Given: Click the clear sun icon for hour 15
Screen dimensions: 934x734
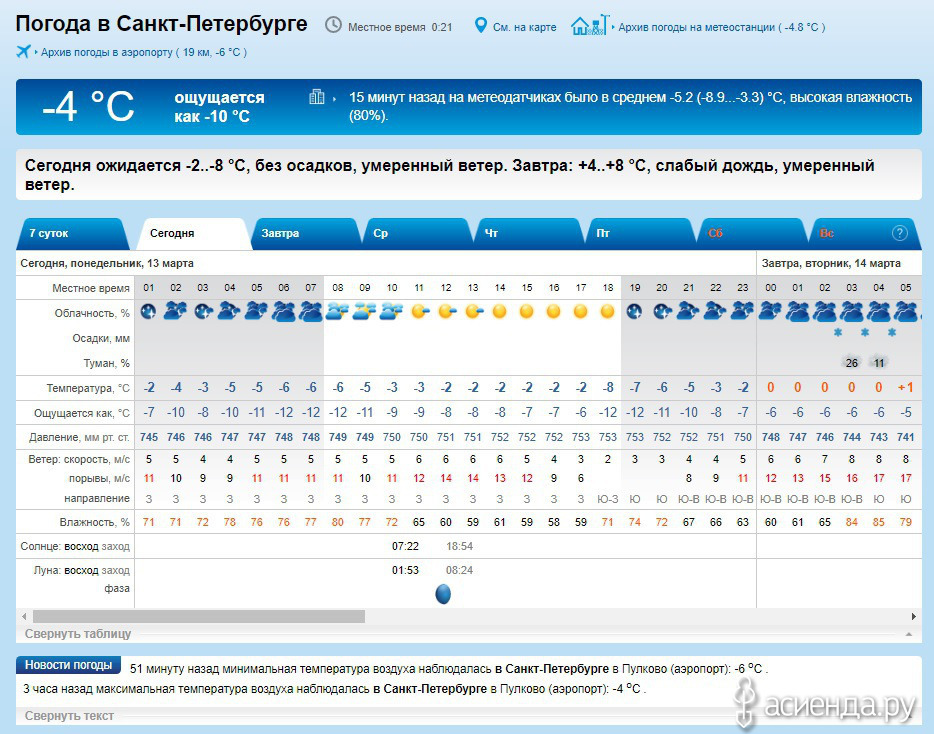Looking at the screenshot, I should [527, 311].
